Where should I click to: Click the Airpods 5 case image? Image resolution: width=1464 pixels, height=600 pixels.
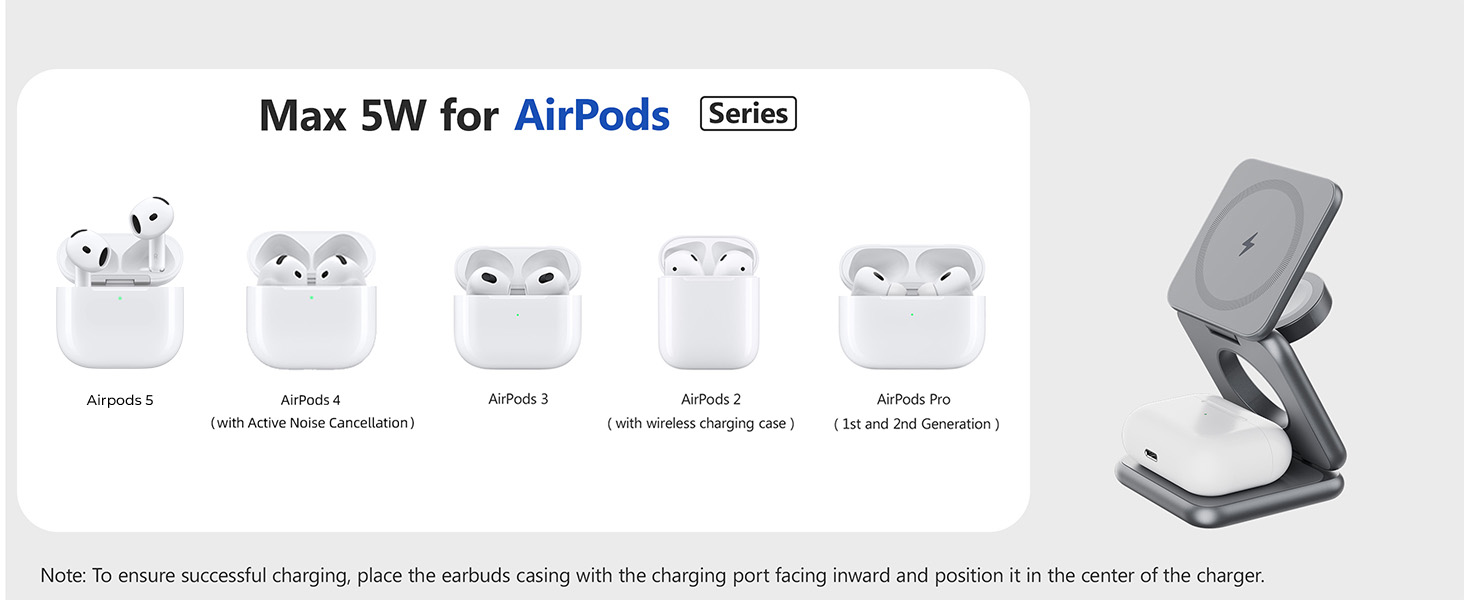[120, 283]
